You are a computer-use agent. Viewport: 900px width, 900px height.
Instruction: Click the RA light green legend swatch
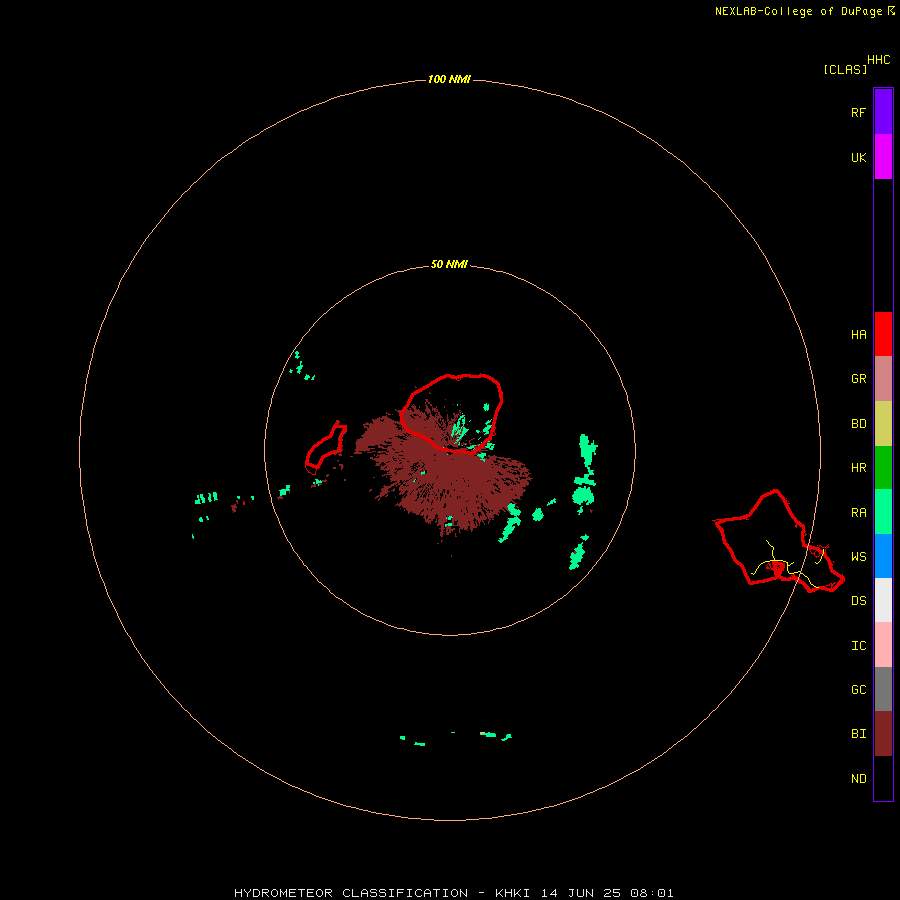(883, 512)
